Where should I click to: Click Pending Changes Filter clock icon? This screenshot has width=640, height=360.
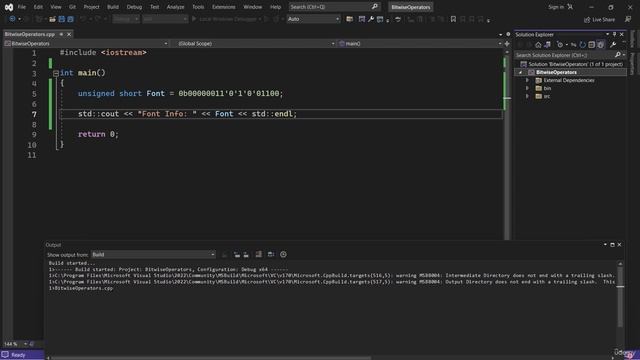tap(560, 45)
